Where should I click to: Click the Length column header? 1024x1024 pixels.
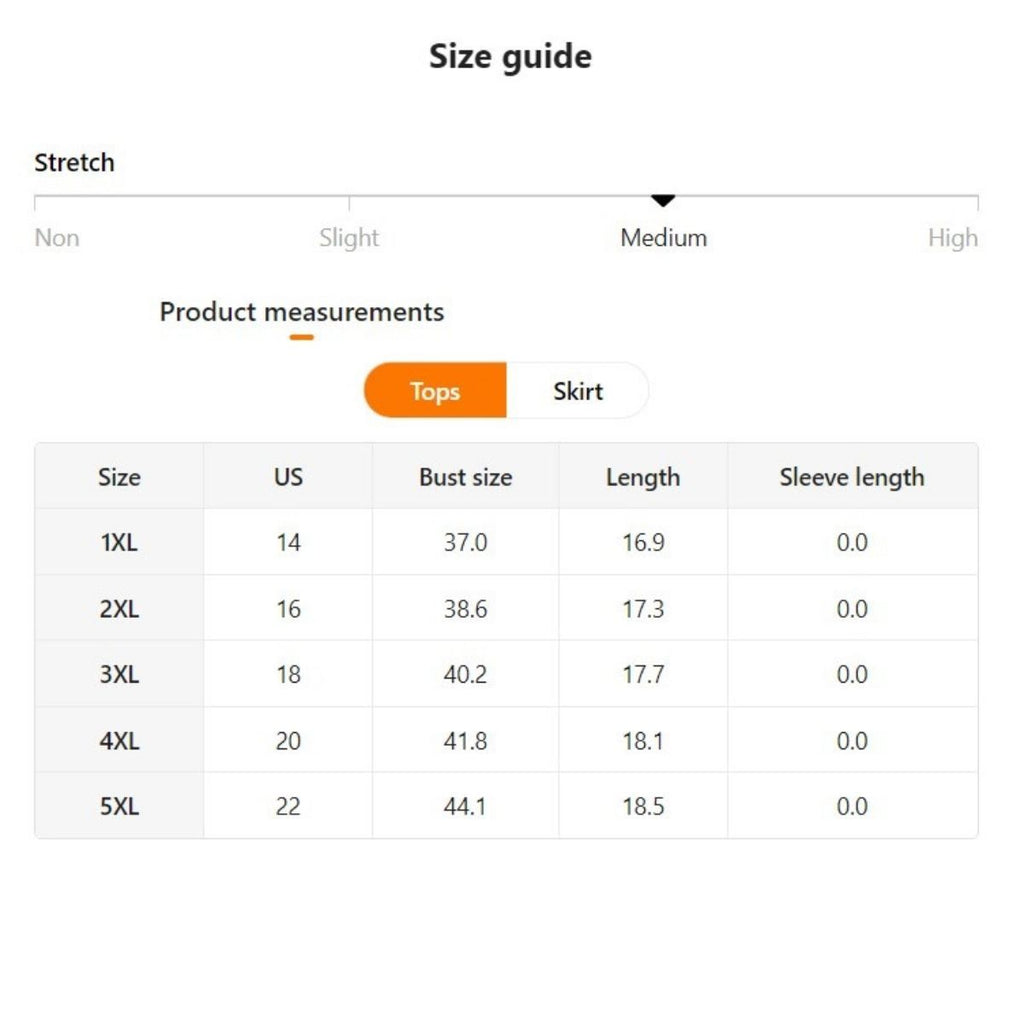[643, 477]
